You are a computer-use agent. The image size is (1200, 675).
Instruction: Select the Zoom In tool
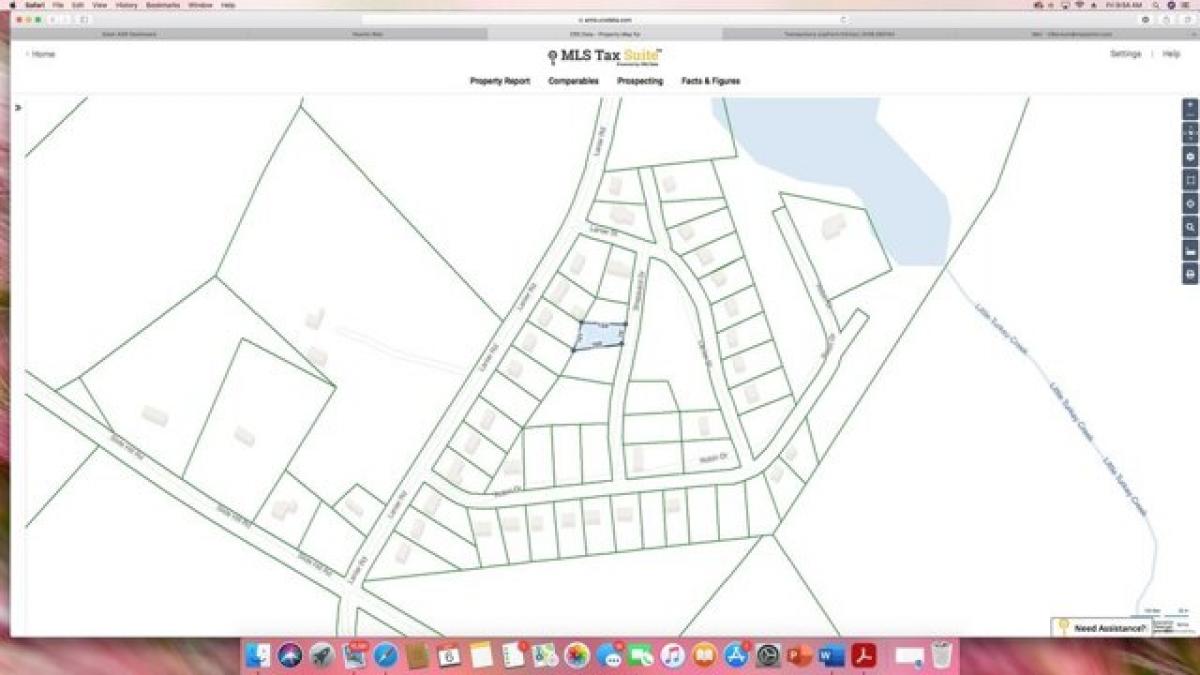click(1189, 105)
